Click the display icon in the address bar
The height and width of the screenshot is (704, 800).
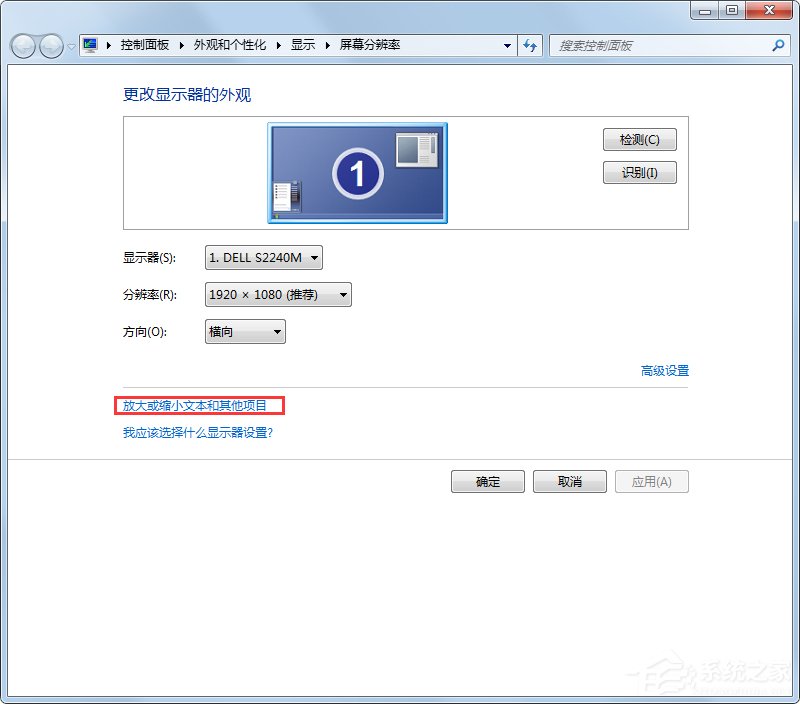coord(88,45)
